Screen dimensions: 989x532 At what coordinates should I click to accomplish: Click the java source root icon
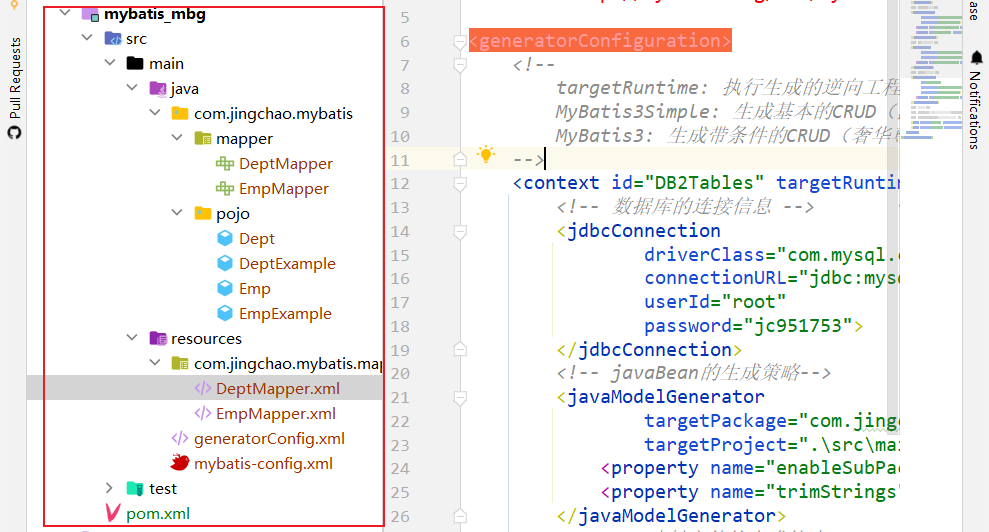click(158, 88)
